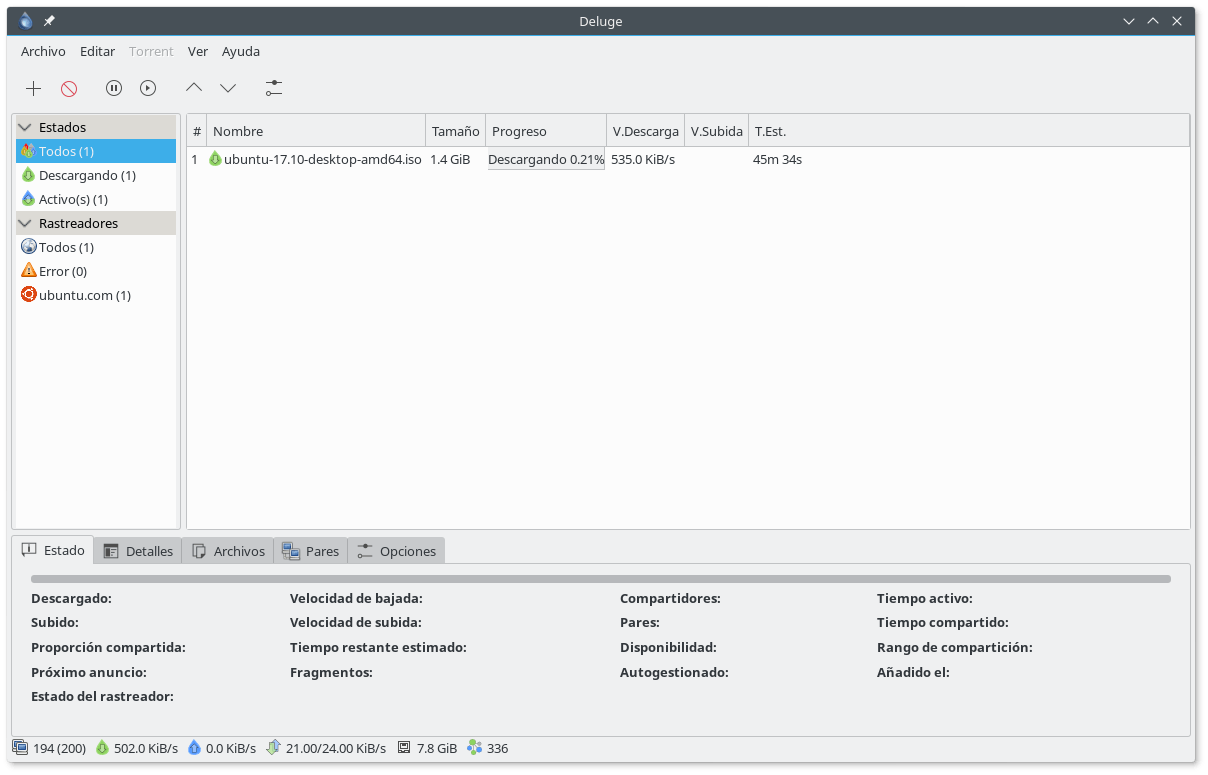Image resolution: width=1208 pixels, height=775 pixels.
Task: Select the ubuntu.com (1) tracker filter
Action: tap(96, 295)
